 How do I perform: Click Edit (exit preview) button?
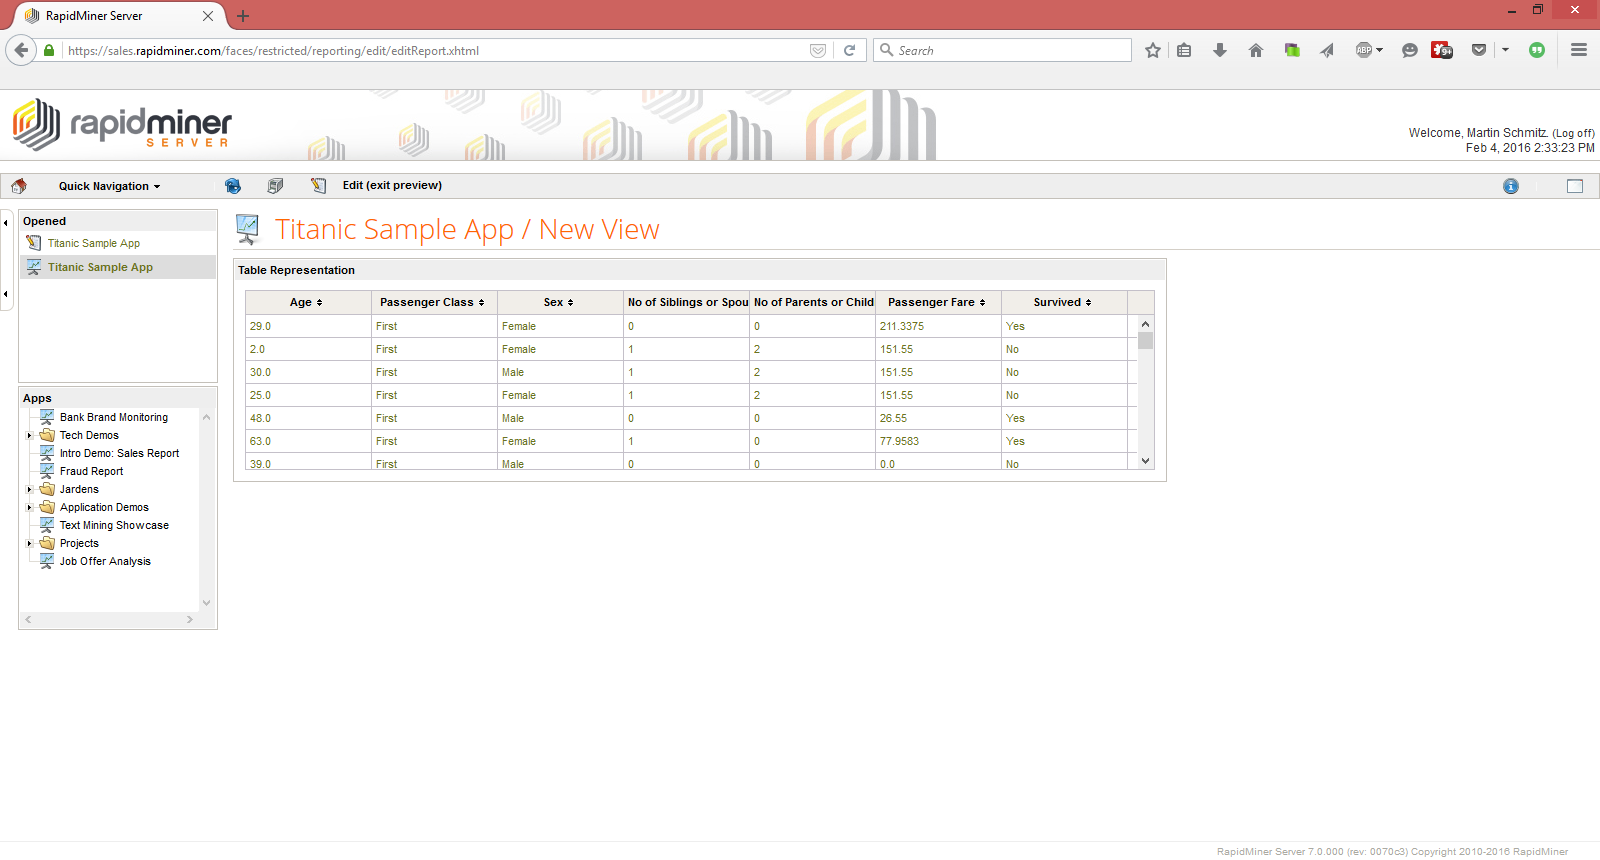pos(392,185)
